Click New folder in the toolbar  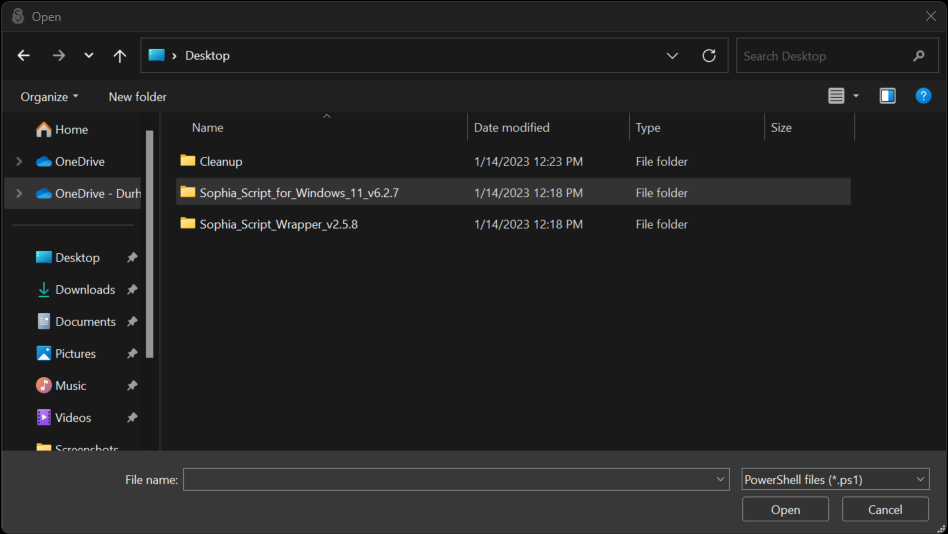137,97
